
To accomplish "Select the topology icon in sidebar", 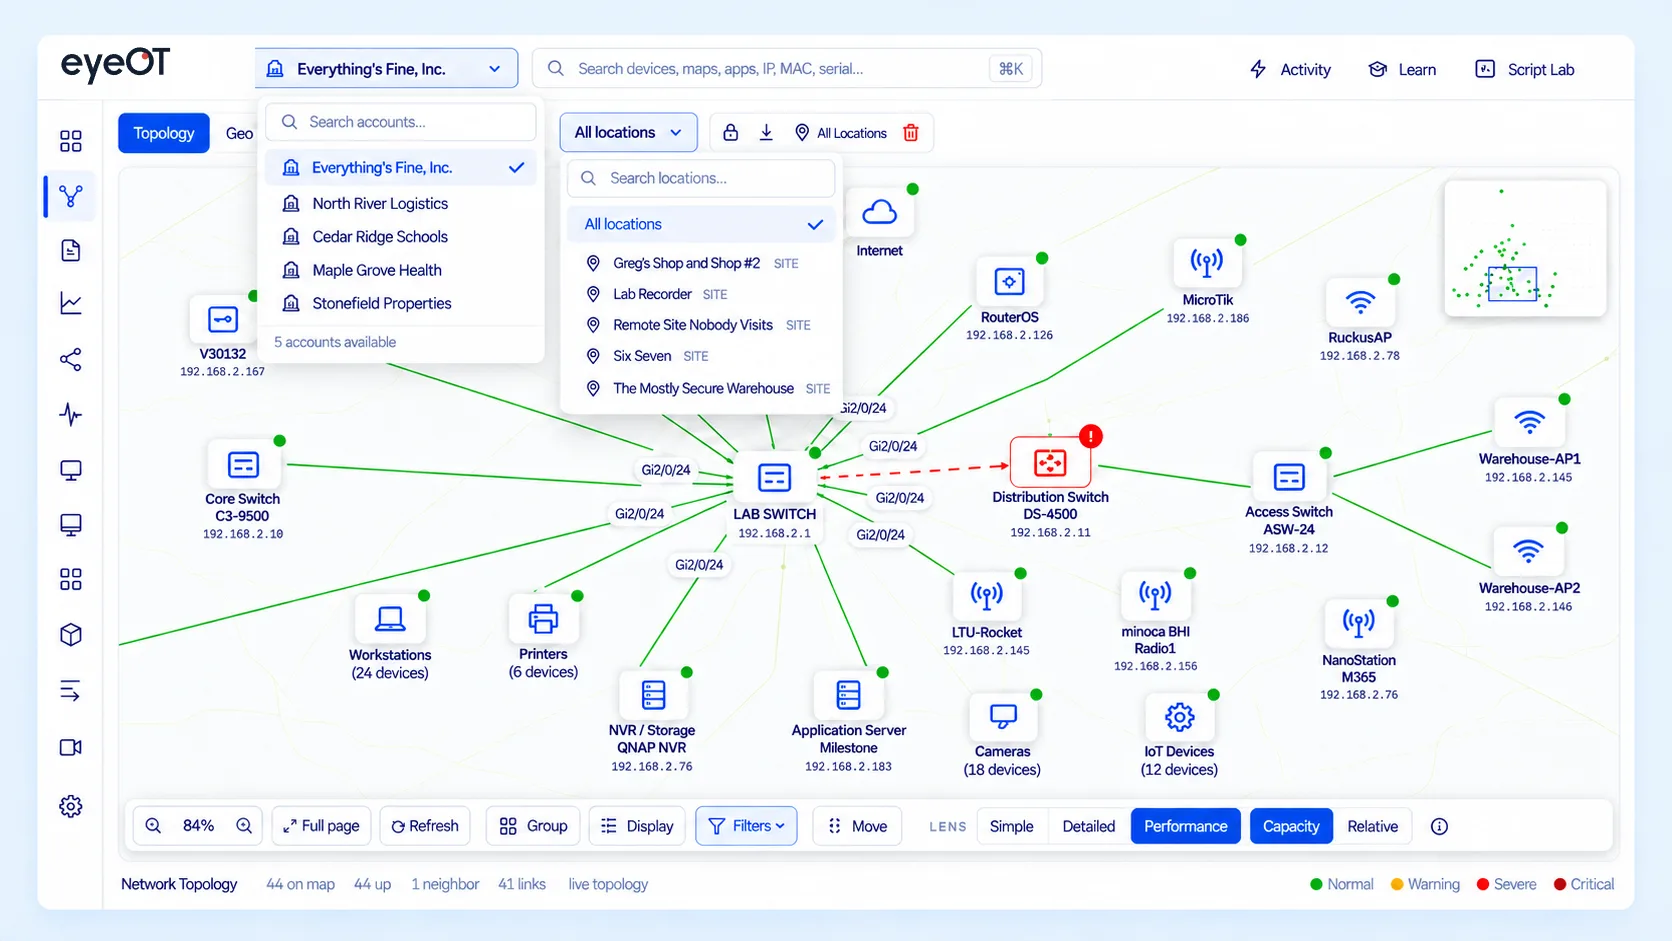I will click(x=70, y=196).
